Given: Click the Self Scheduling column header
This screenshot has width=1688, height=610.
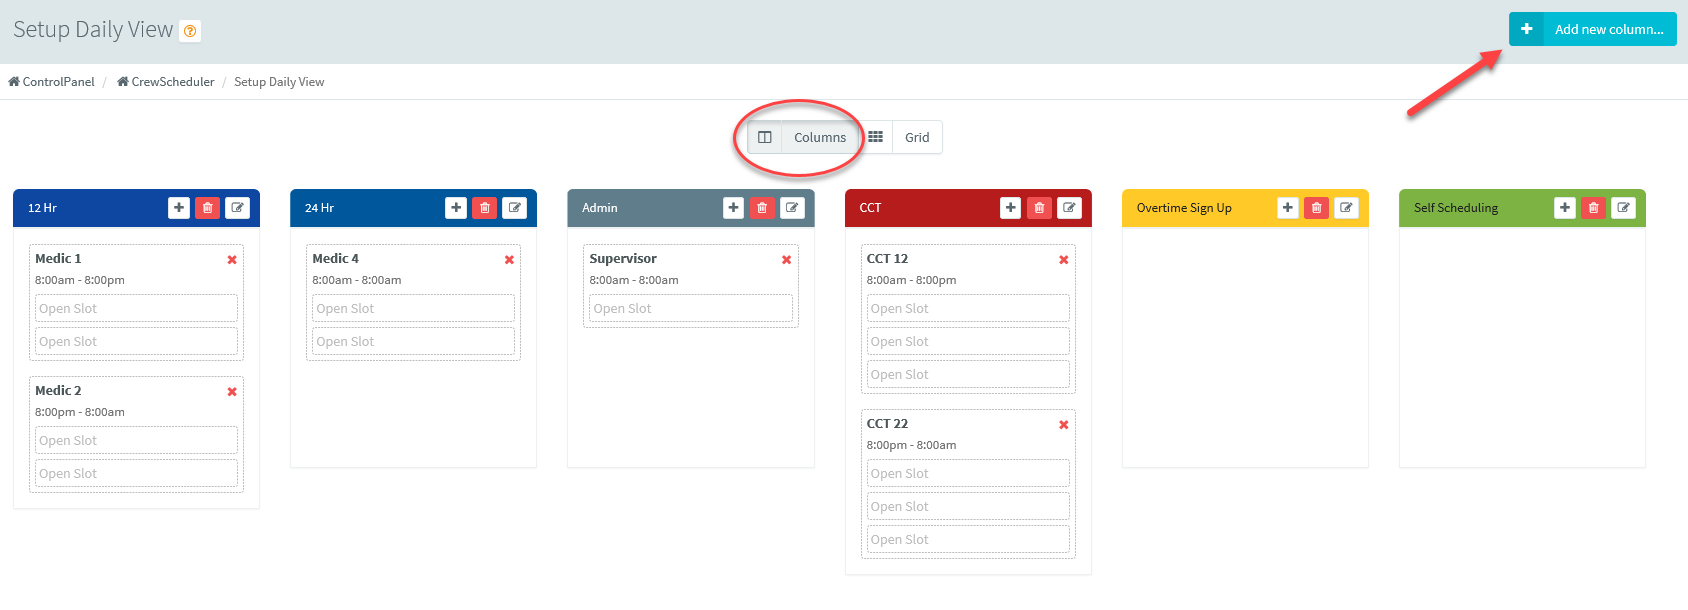Looking at the screenshot, I should [1522, 208].
